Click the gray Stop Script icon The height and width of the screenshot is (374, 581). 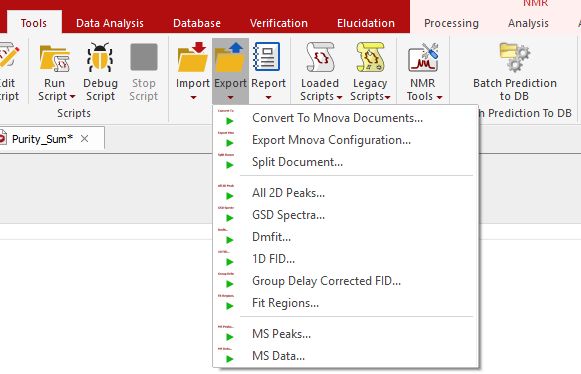click(x=144, y=57)
